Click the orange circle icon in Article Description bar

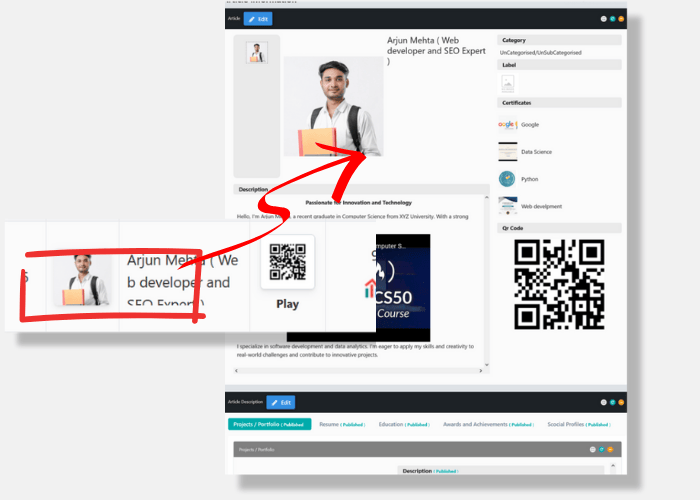click(621, 402)
